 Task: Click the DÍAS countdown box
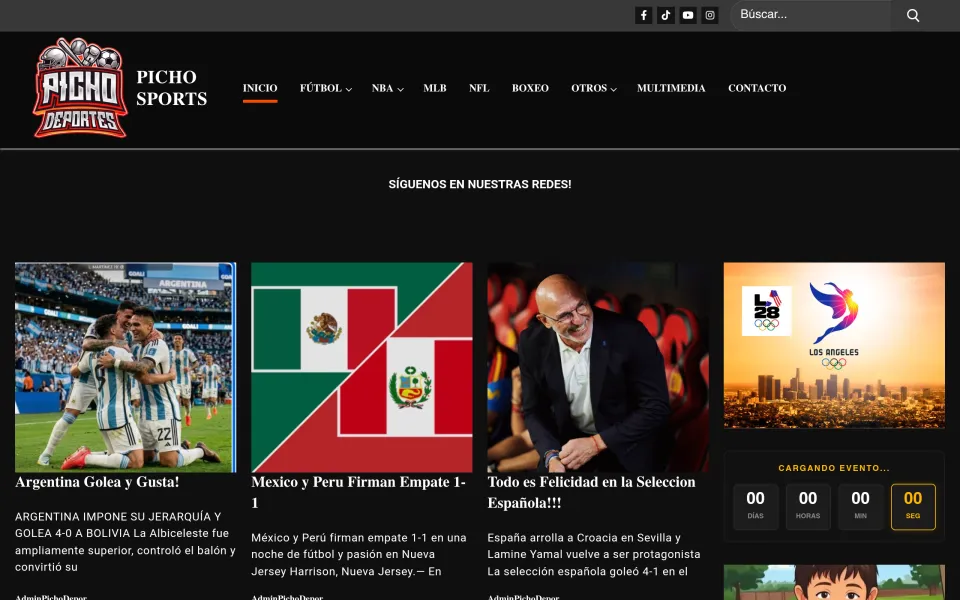[x=756, y=506]
